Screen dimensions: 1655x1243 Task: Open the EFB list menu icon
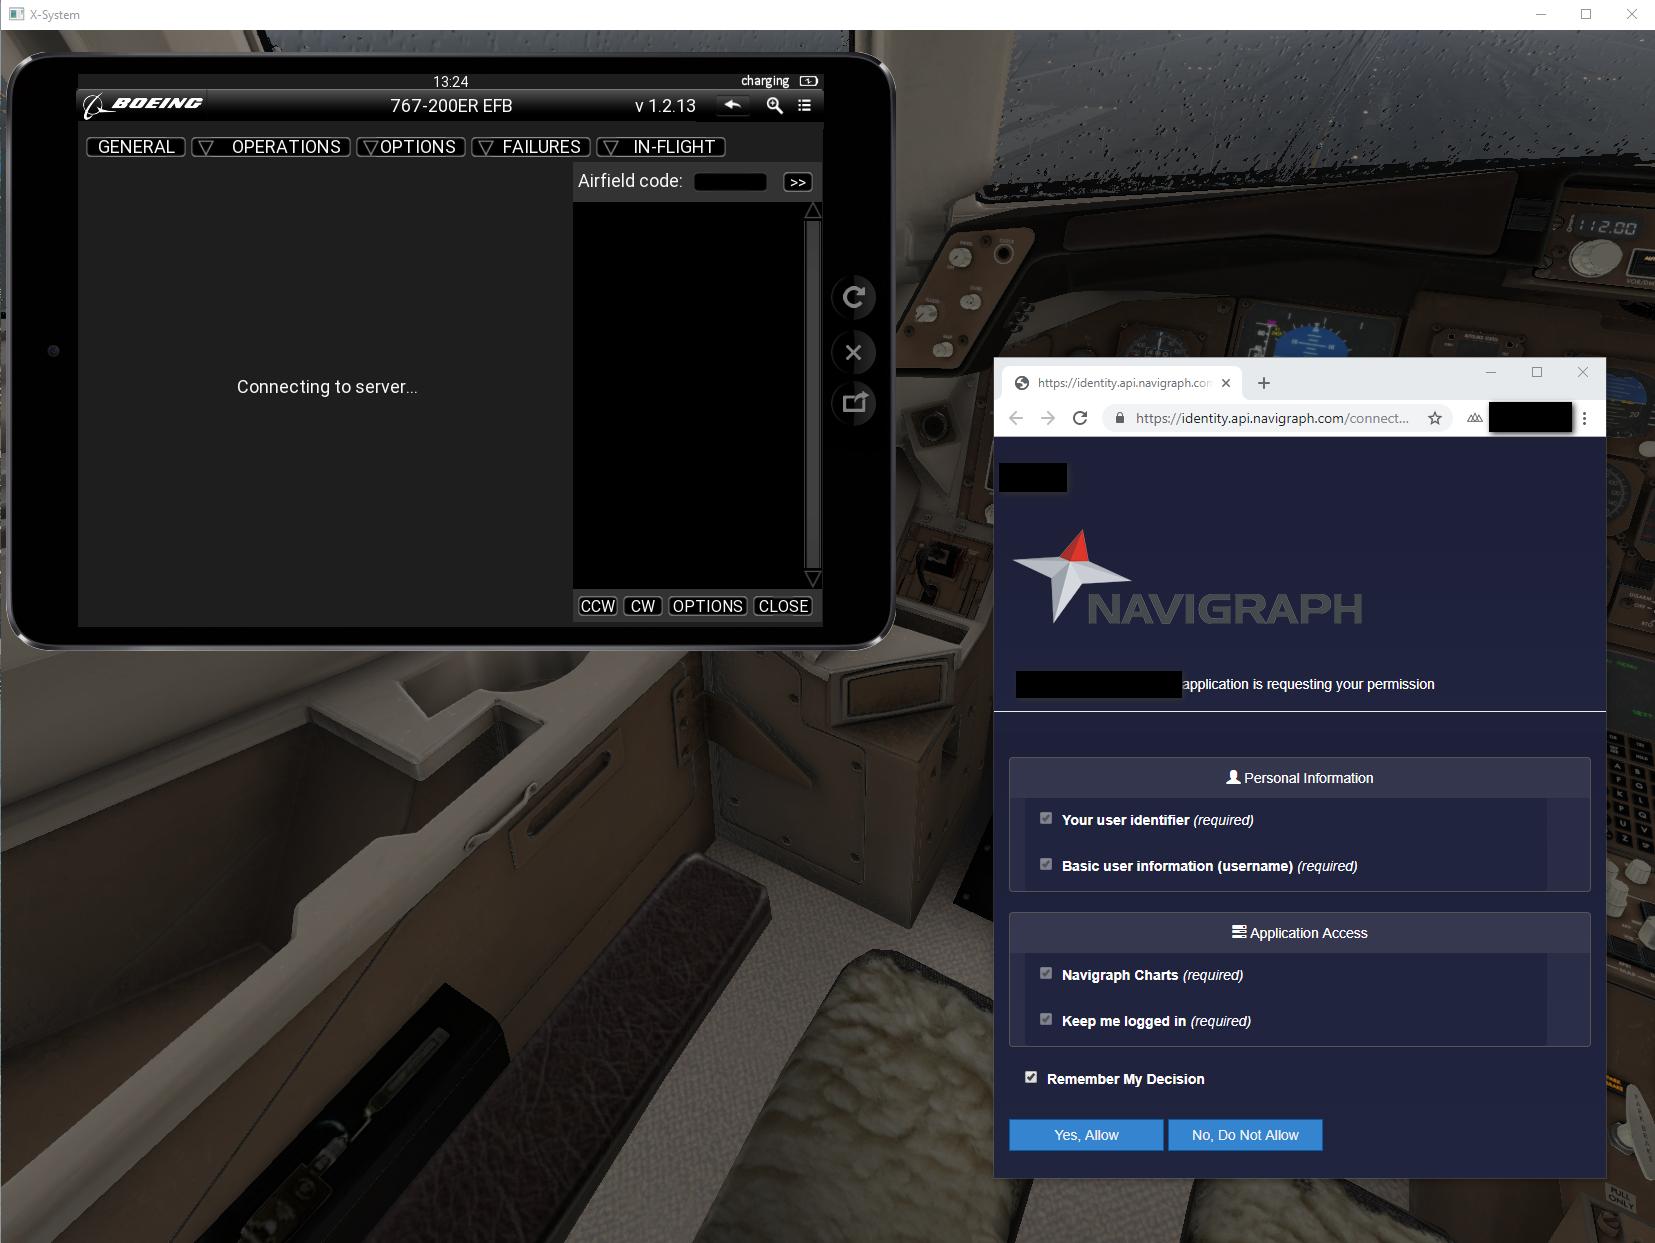(804, 105)
